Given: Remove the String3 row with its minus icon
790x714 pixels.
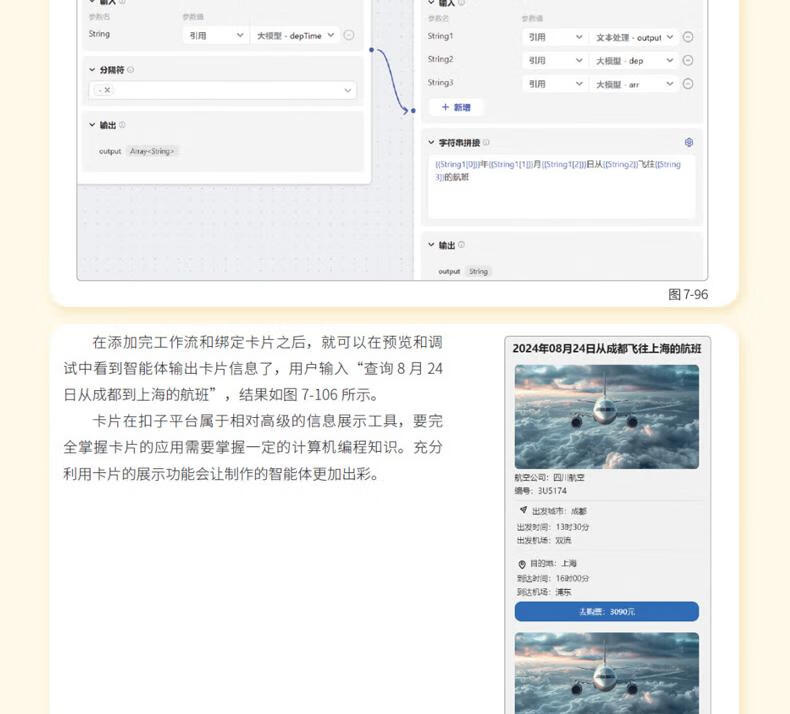Looking at the screenshot, I should (688, 84).
